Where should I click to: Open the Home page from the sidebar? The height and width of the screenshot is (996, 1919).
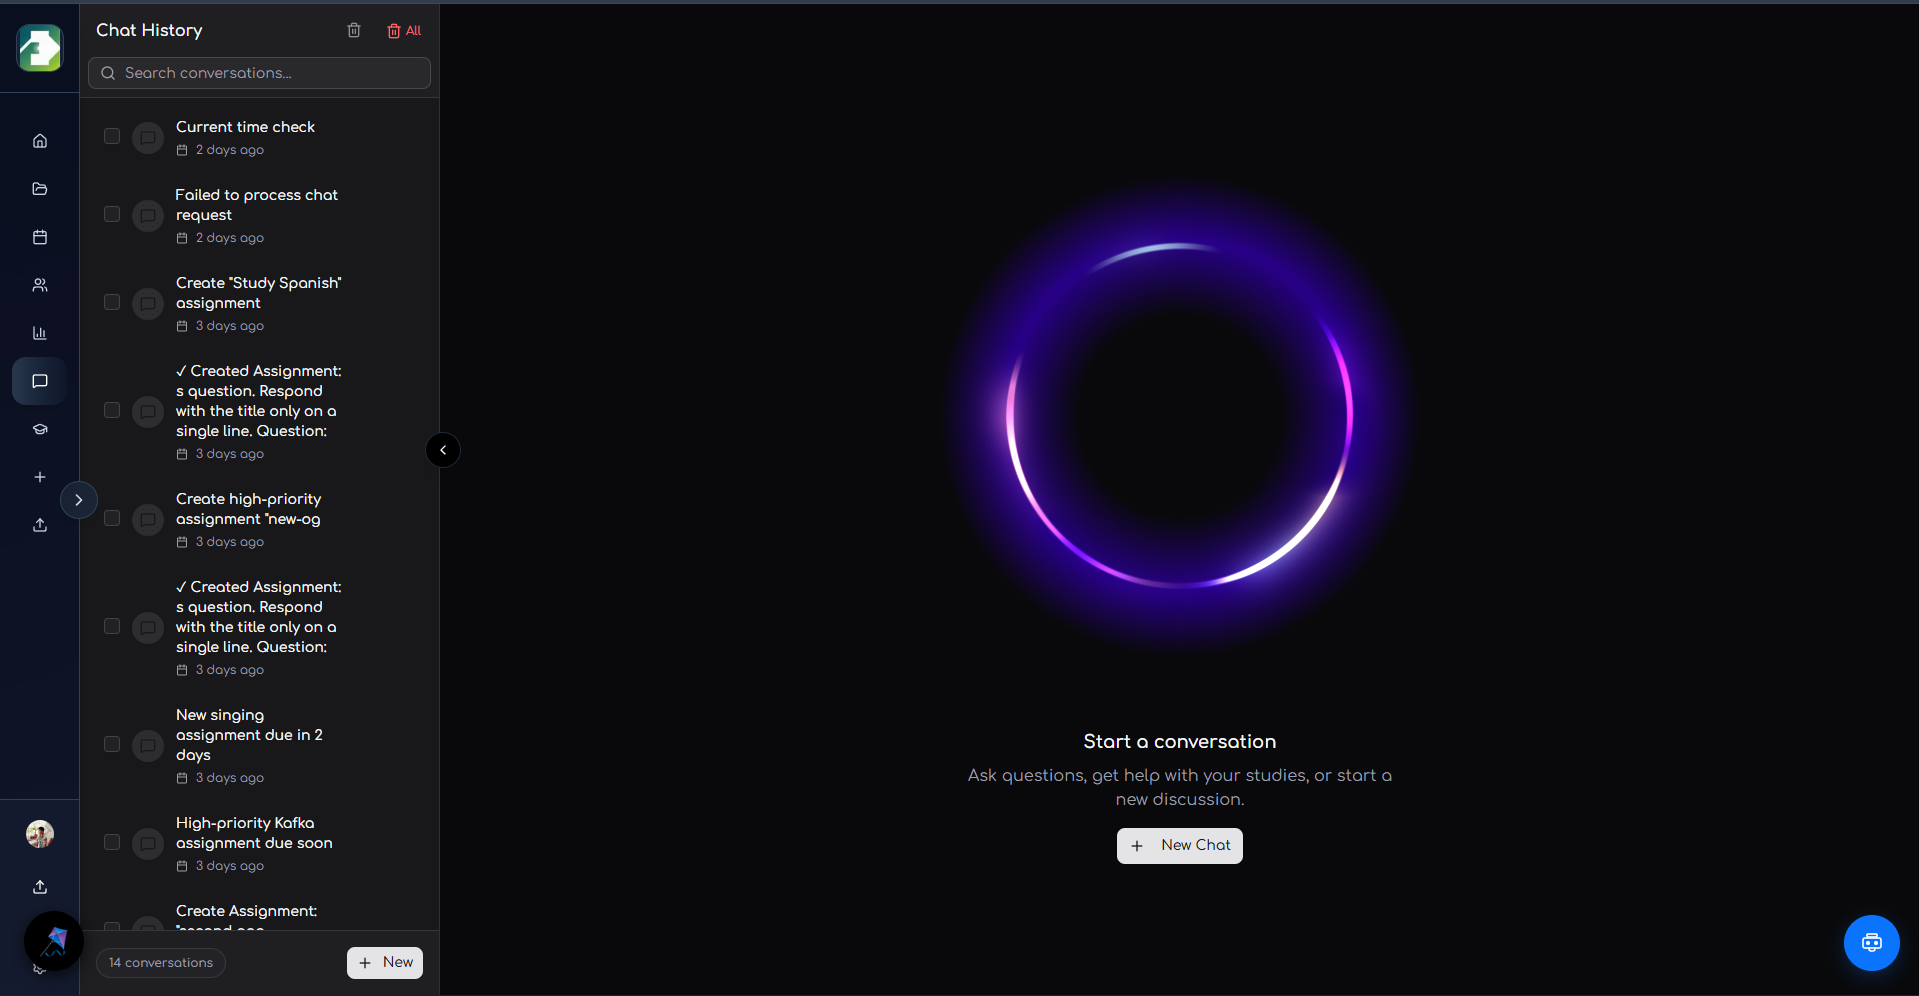pos(40,141)
